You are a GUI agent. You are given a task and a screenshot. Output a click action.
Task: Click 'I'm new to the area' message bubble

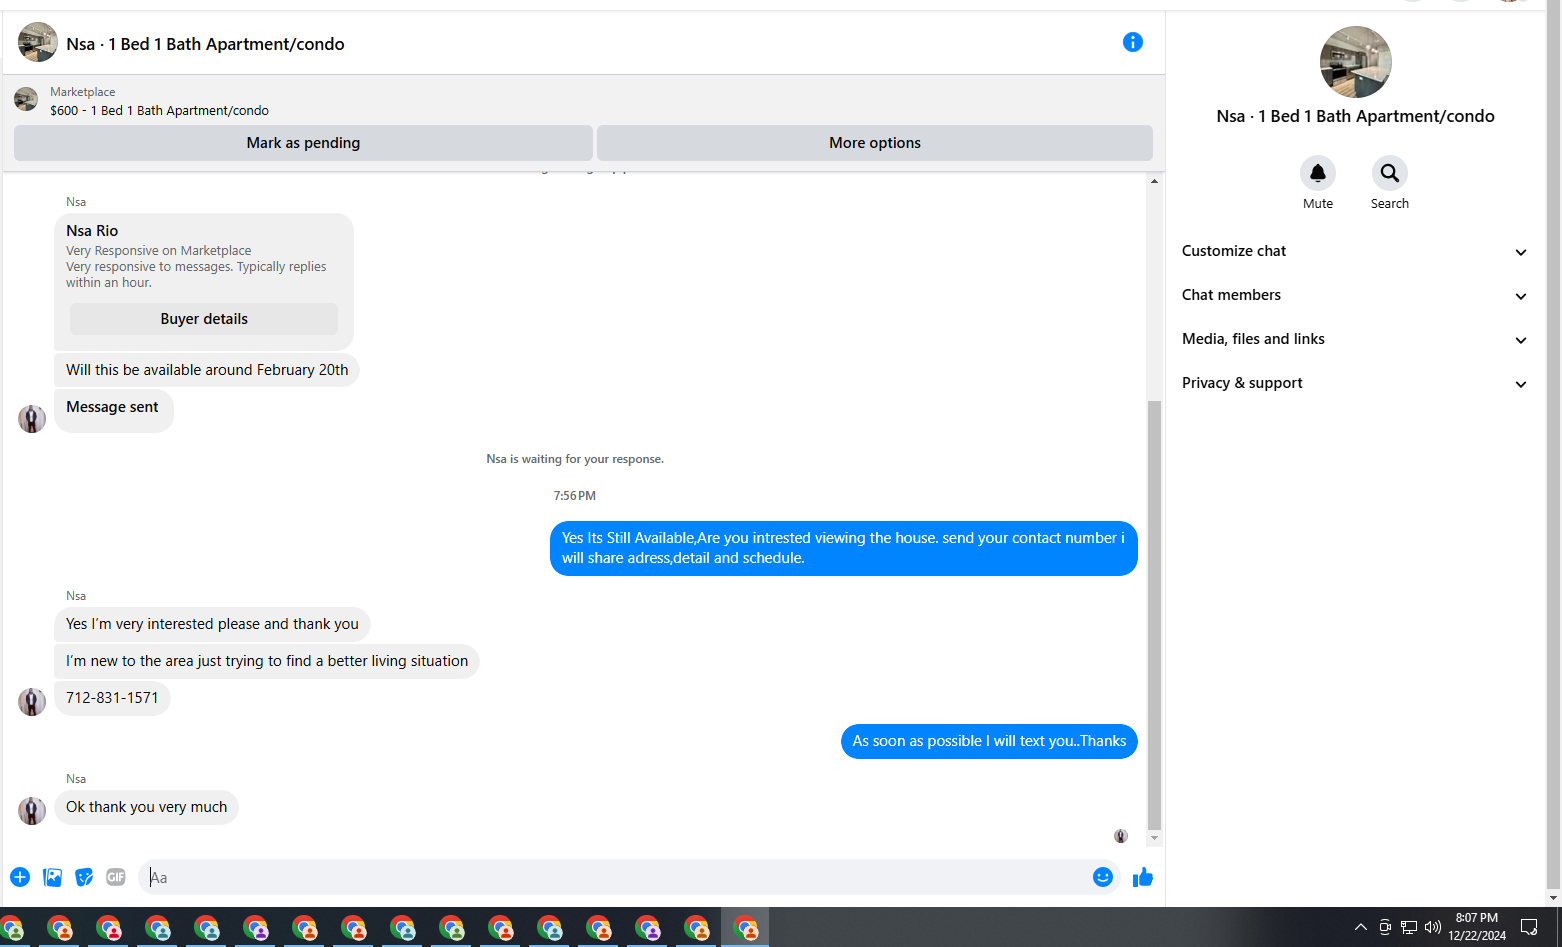point(267,661)
